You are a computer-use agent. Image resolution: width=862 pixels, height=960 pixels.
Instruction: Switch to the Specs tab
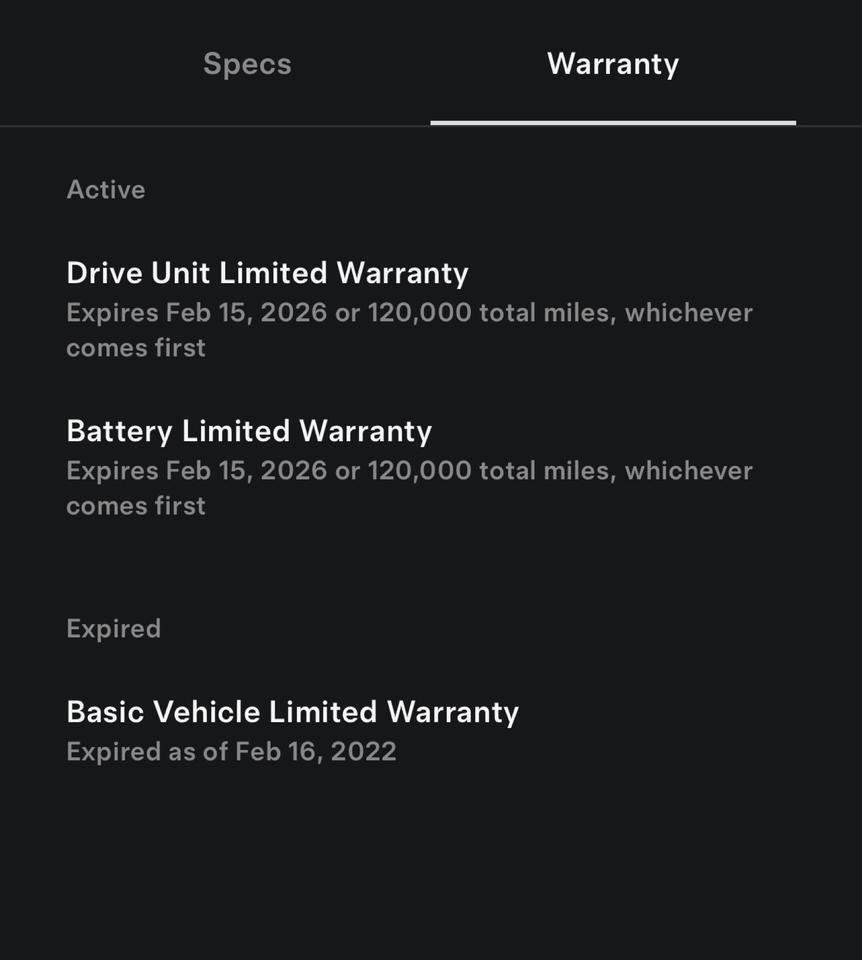coord(246,63)
